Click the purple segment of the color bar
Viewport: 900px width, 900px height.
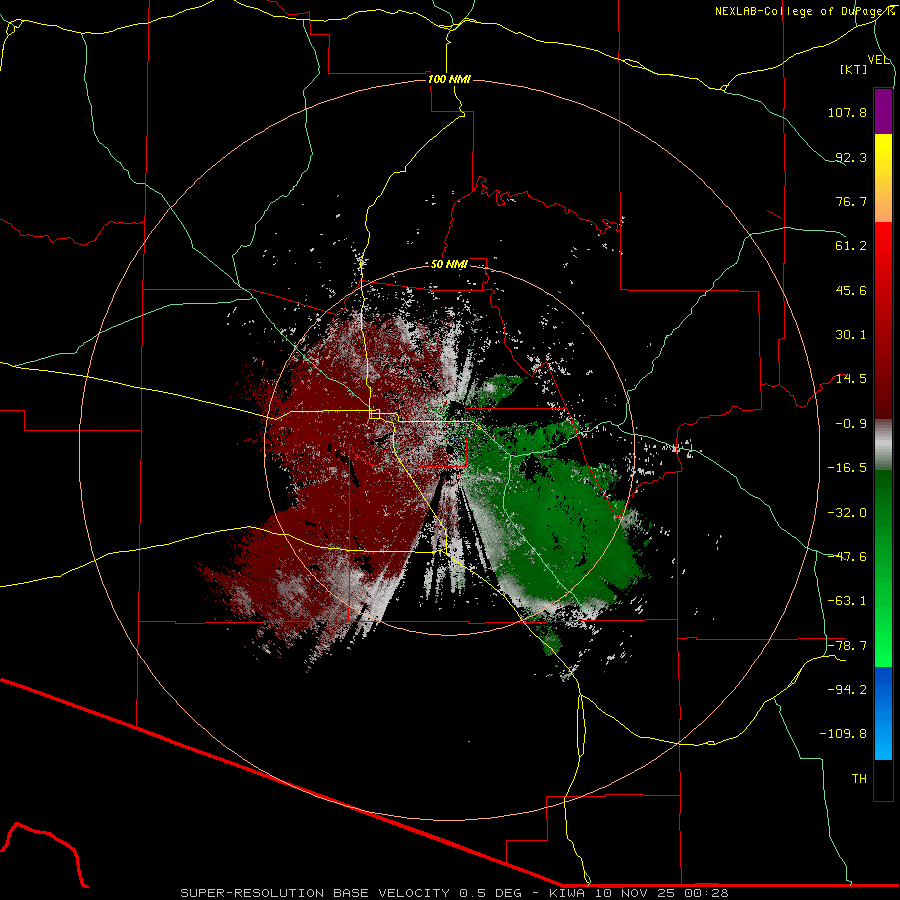(883, 111)
